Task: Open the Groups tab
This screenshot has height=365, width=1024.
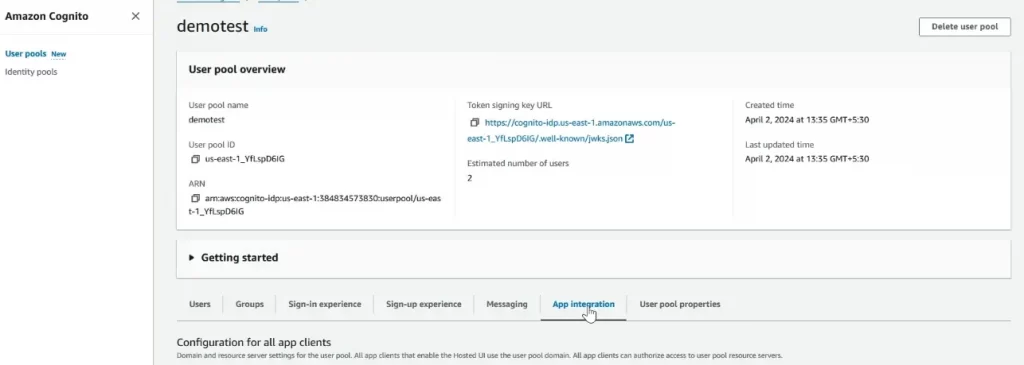Action: 249,304
